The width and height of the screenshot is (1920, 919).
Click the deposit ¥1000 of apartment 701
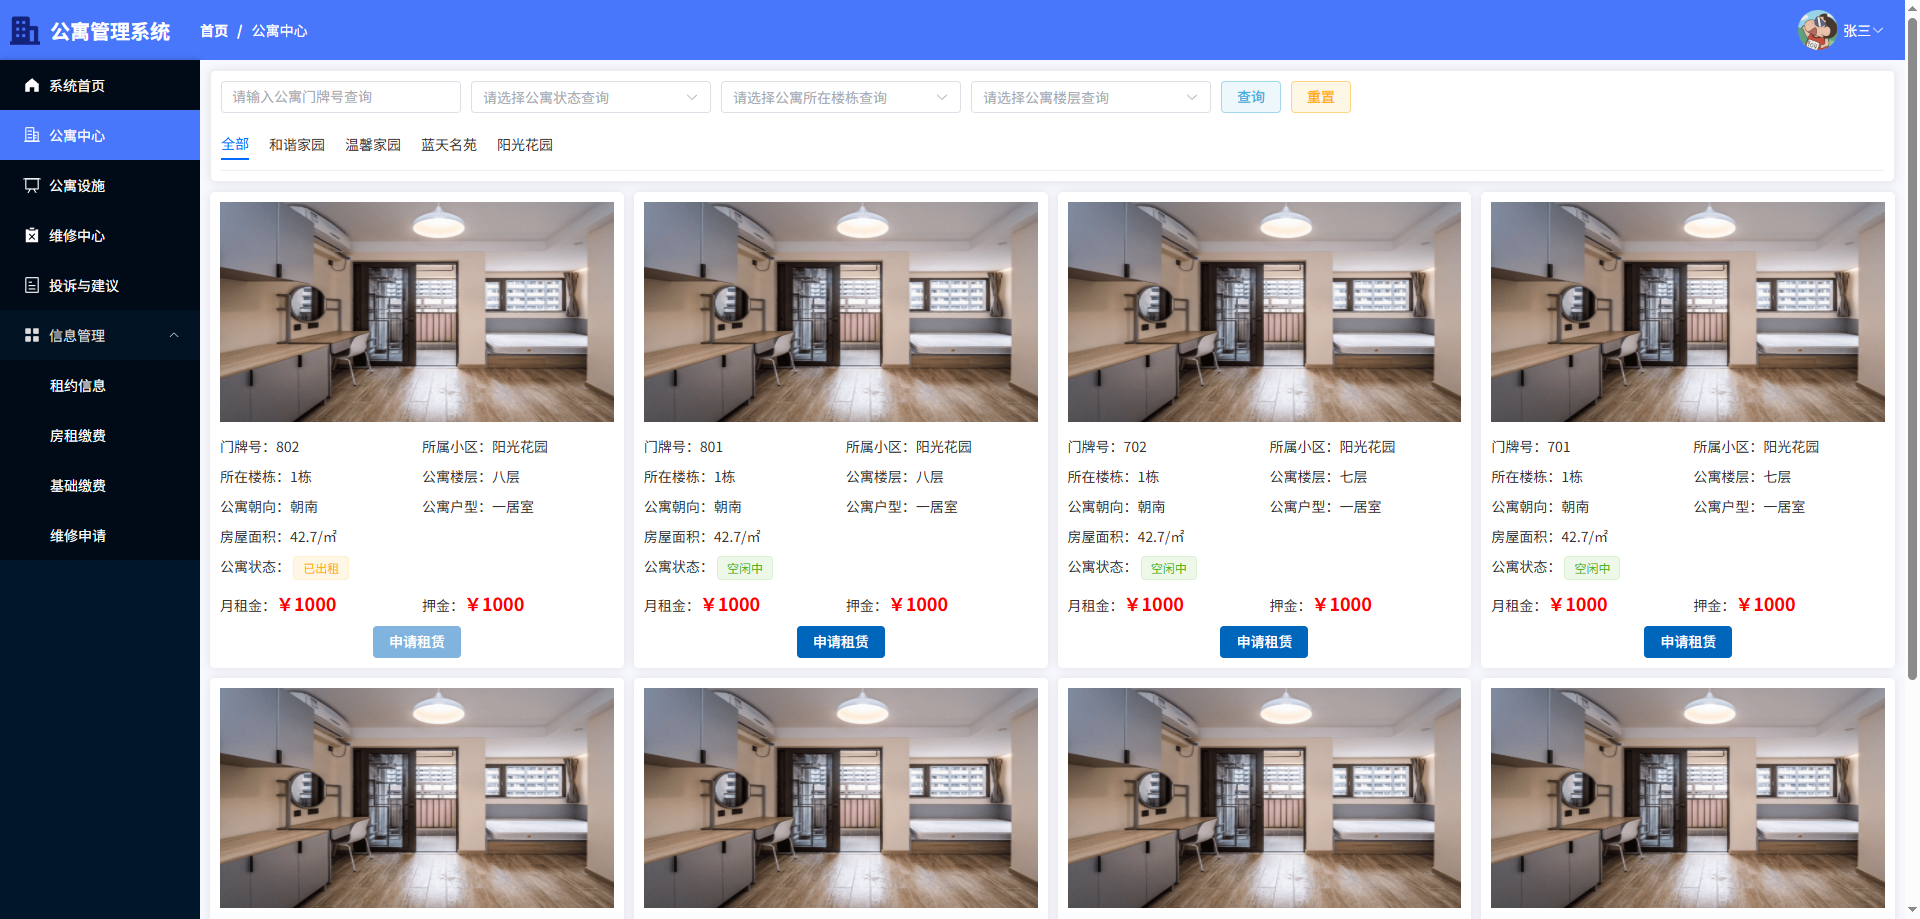point(1766,605)
